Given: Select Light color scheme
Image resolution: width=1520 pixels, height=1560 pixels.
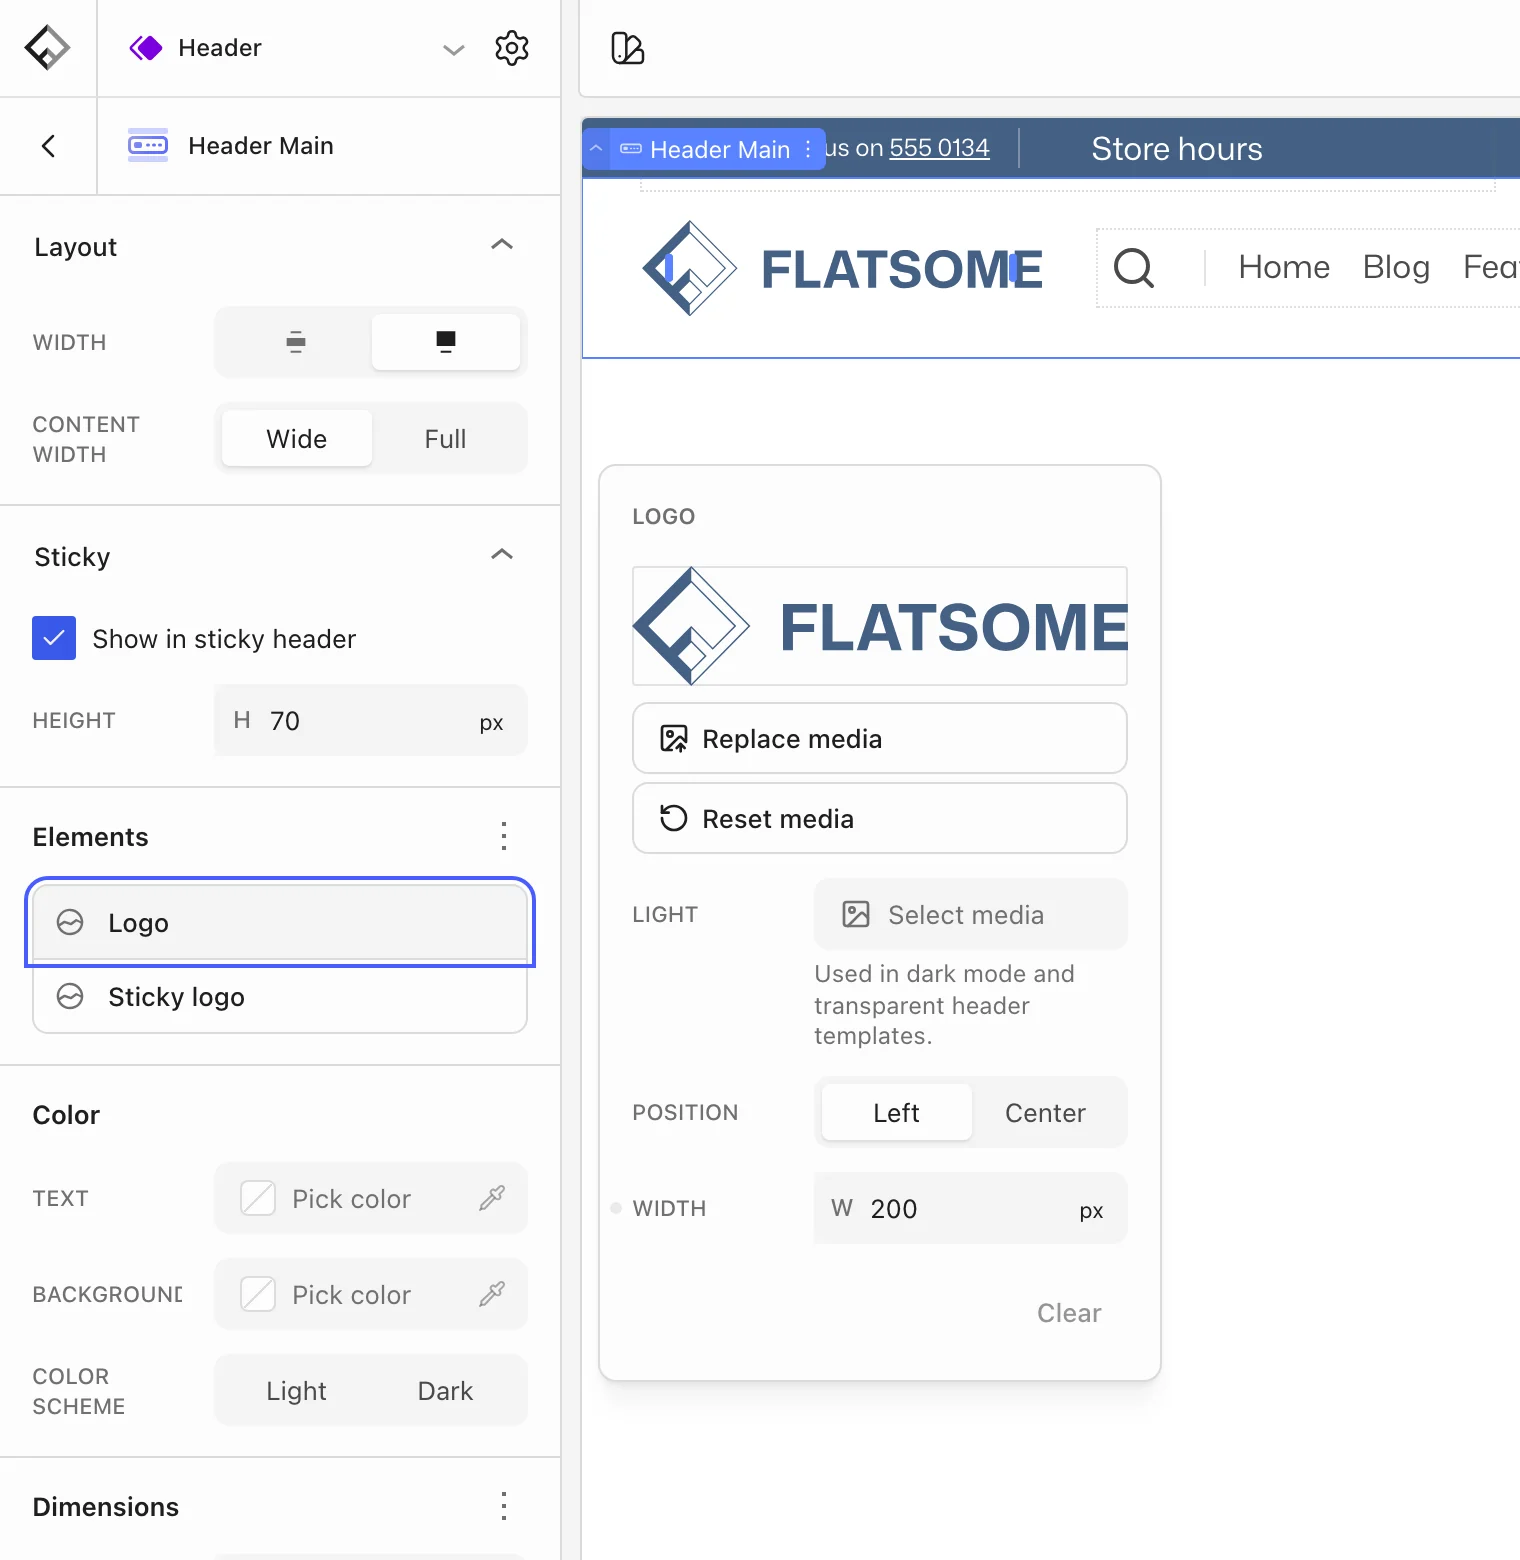Looking at the screenshot, I should 297,1391.
